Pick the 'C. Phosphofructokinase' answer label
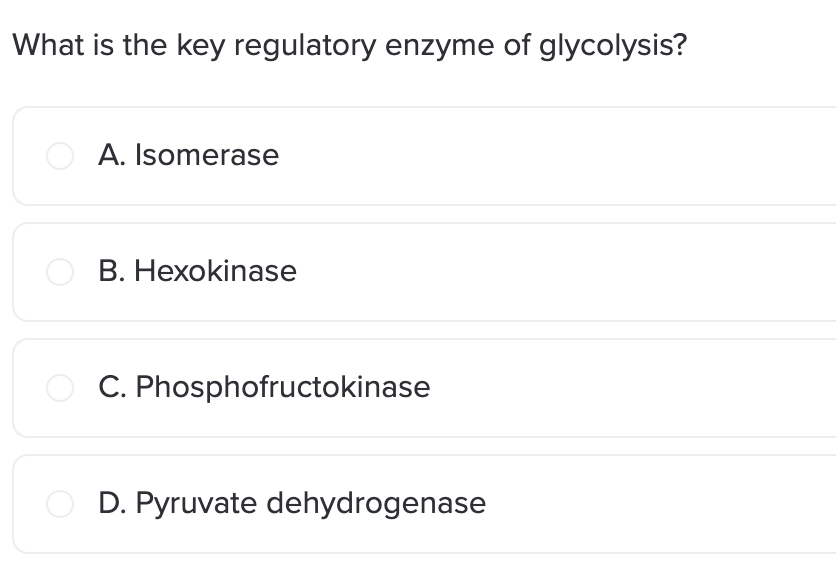Image resolution: width=836 pixels, height=566 pixels. click(264, 387)
